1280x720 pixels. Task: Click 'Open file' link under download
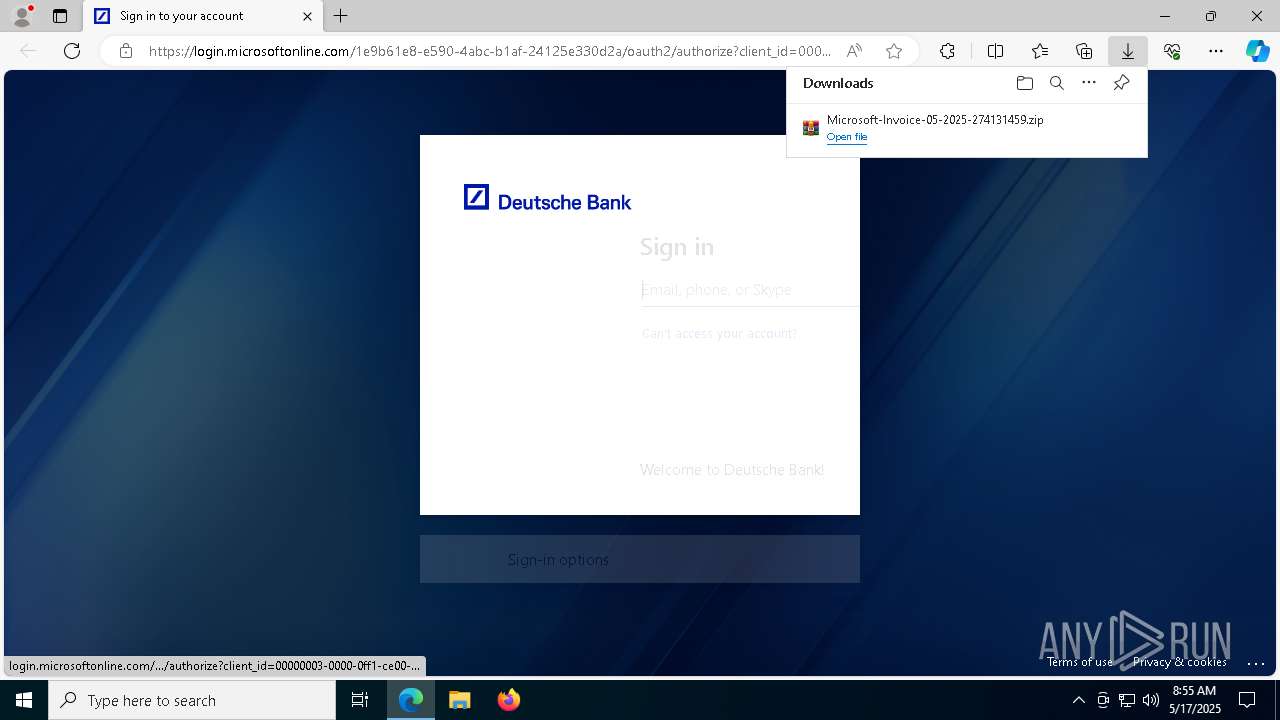[847, 137]
